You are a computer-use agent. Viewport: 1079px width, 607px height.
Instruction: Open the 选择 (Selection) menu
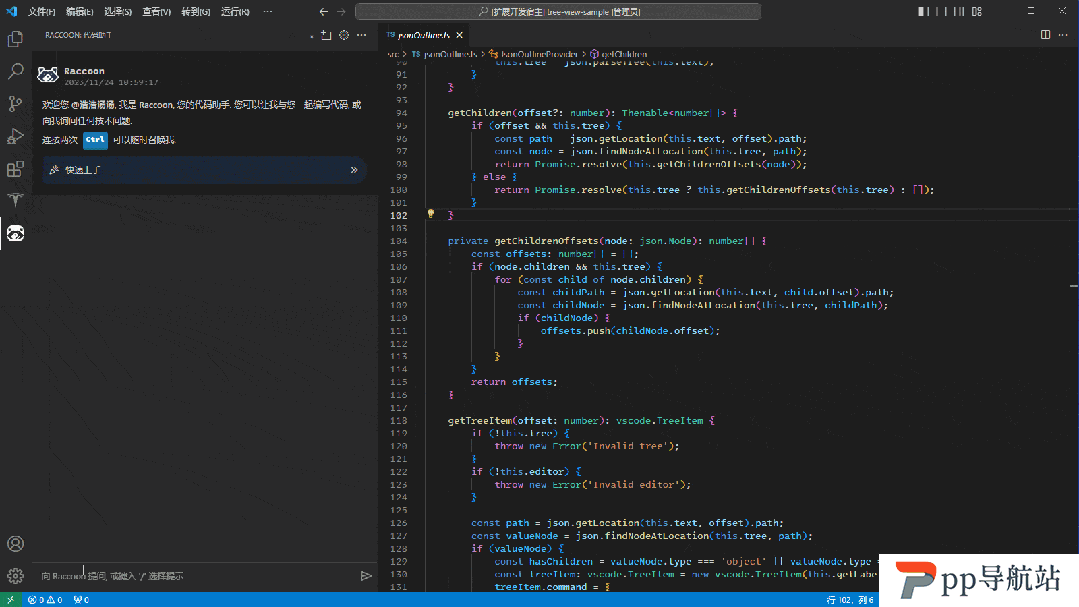(x=118, y=12)
